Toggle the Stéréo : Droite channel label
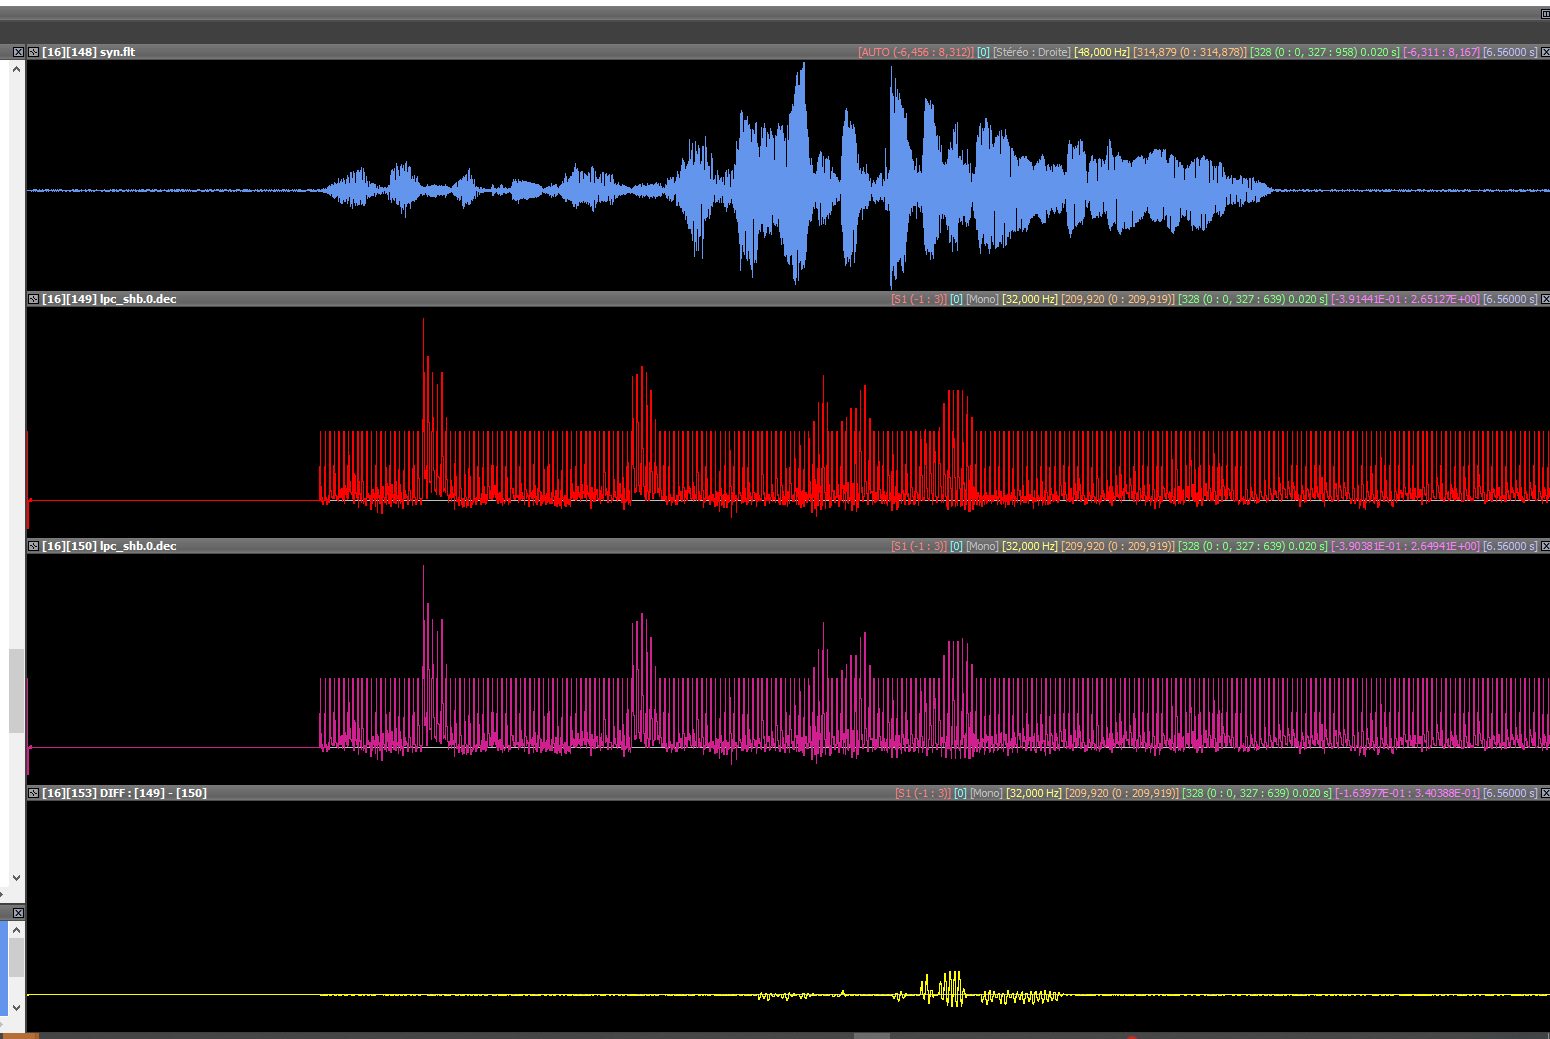 (x=1031, y=52)
